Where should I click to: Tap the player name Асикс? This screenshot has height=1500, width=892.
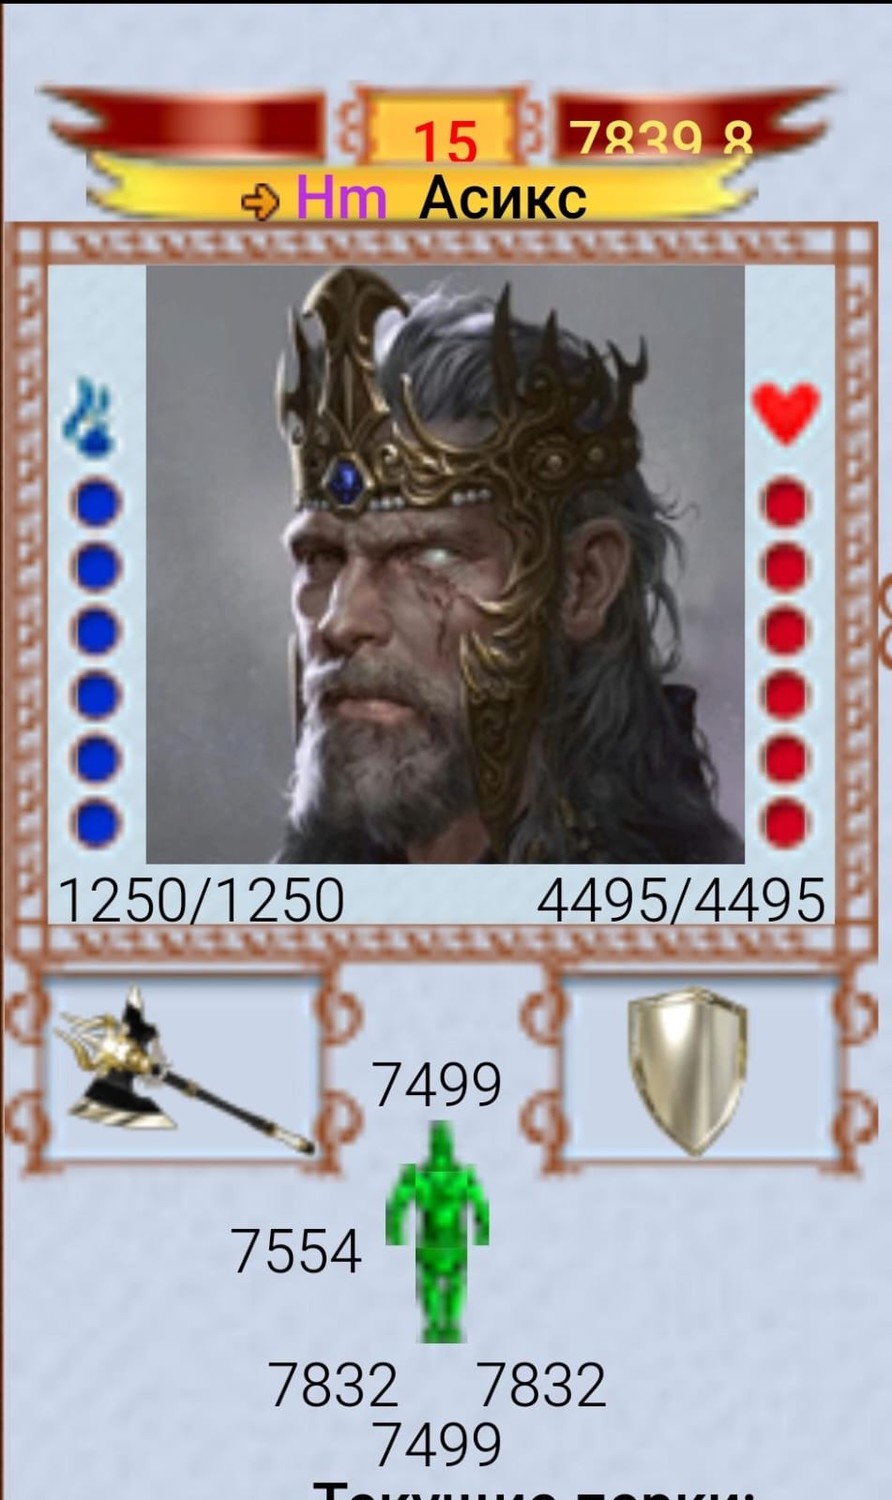click(x=503, y=198)
